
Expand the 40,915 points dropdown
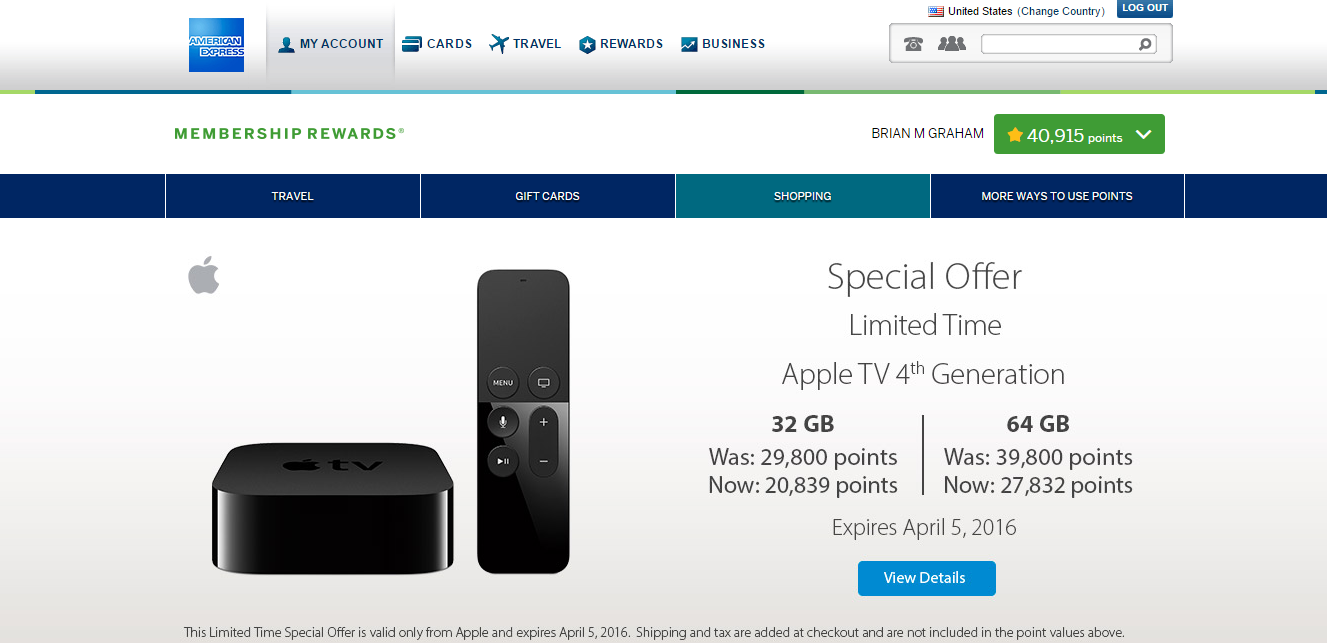pyautogui.click(x=1143, y=132)
